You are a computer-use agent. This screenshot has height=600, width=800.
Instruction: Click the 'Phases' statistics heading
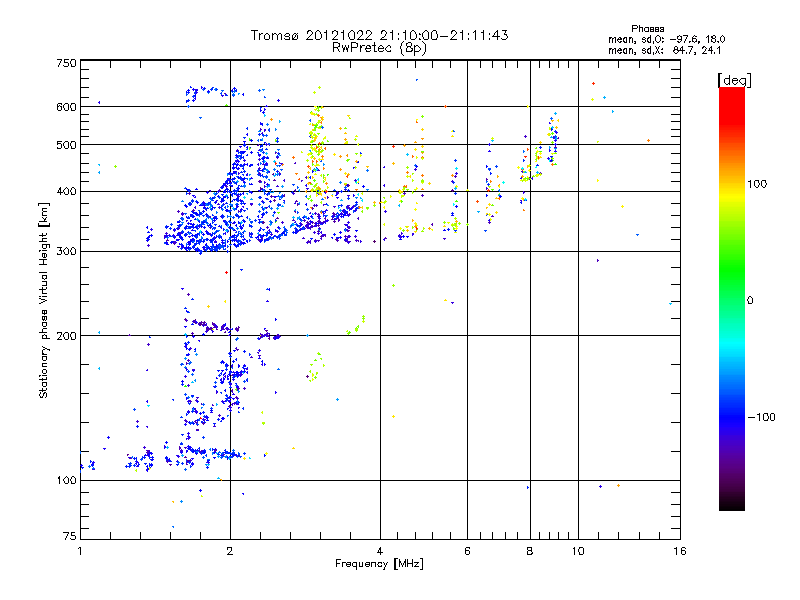coord(647,29)
